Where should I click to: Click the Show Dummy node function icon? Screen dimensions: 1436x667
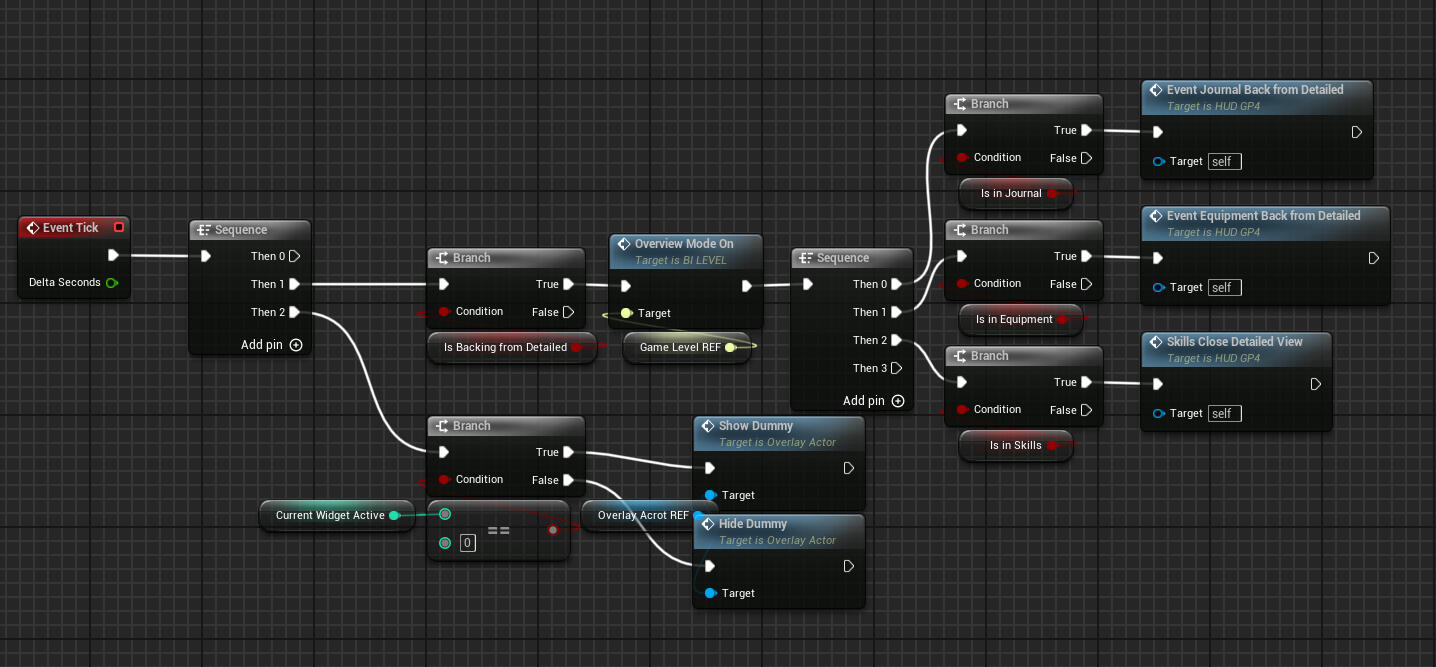tap(707, 426)
